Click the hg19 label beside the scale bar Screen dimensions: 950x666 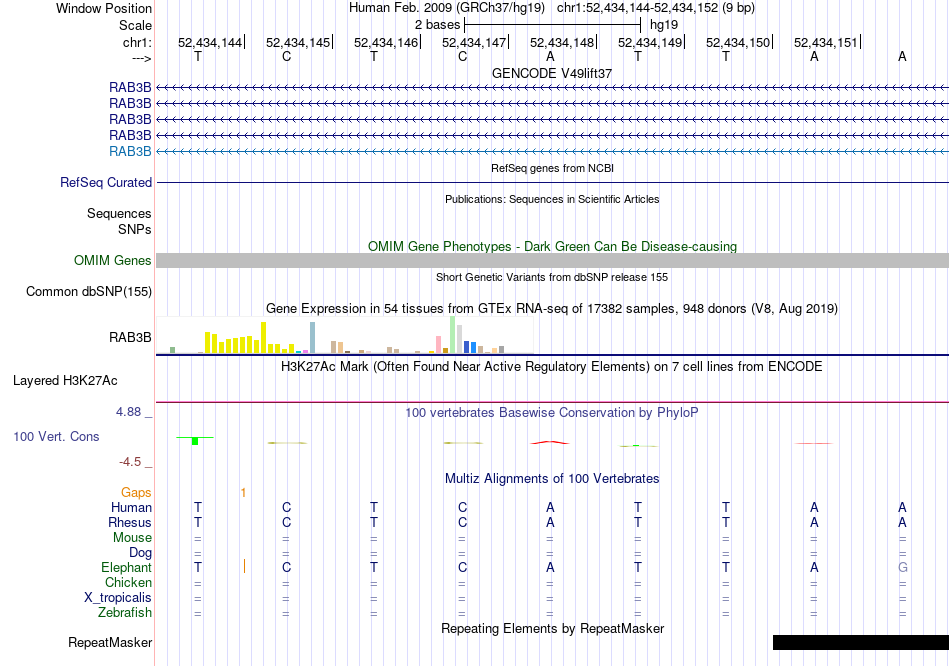[x=664, y=25]
